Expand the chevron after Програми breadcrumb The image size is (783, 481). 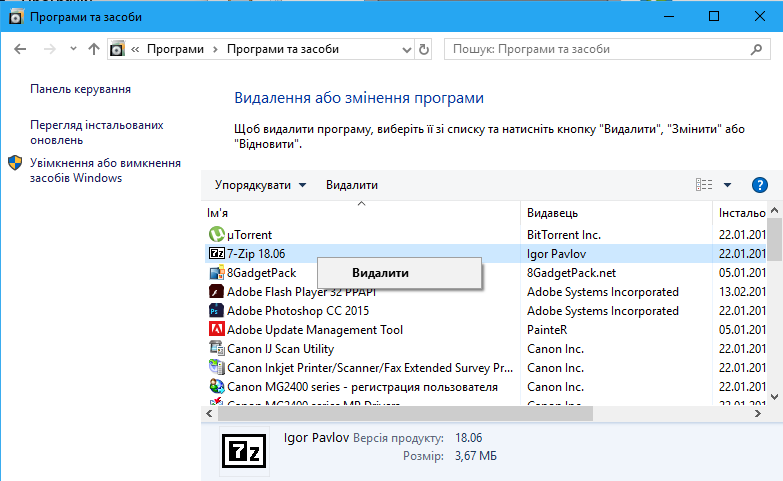click(x=215, y=49)
